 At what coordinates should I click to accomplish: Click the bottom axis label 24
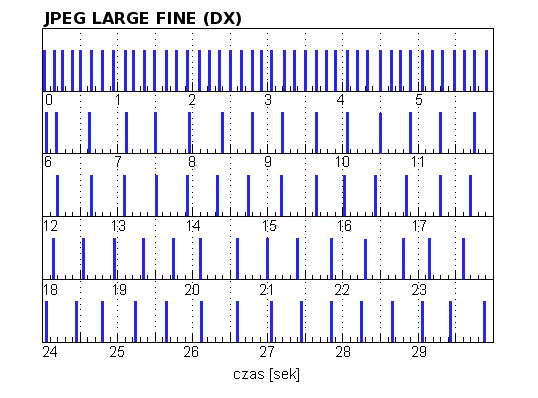click(50, 352)
